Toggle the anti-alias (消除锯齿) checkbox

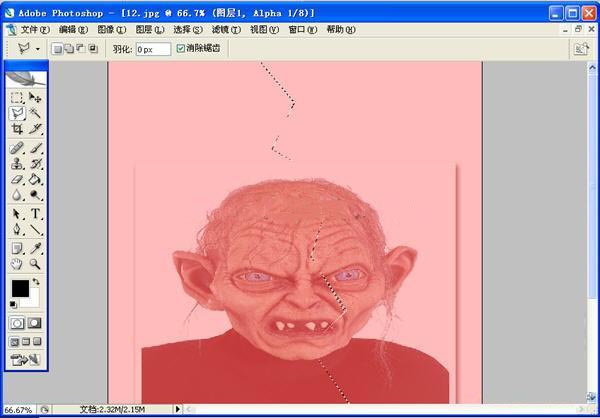click(x=180, y=49)
